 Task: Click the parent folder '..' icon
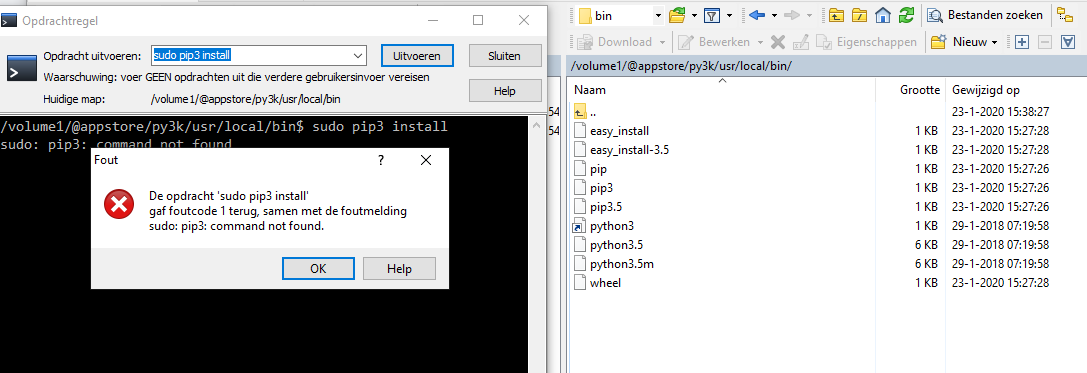pos(580,112)
